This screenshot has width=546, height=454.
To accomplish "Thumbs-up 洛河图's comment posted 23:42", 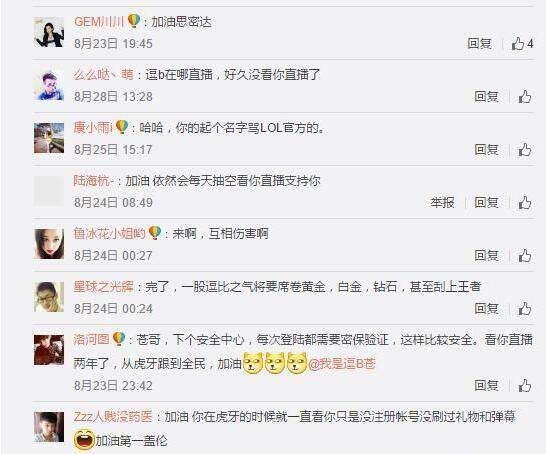I will pos(525,385).
